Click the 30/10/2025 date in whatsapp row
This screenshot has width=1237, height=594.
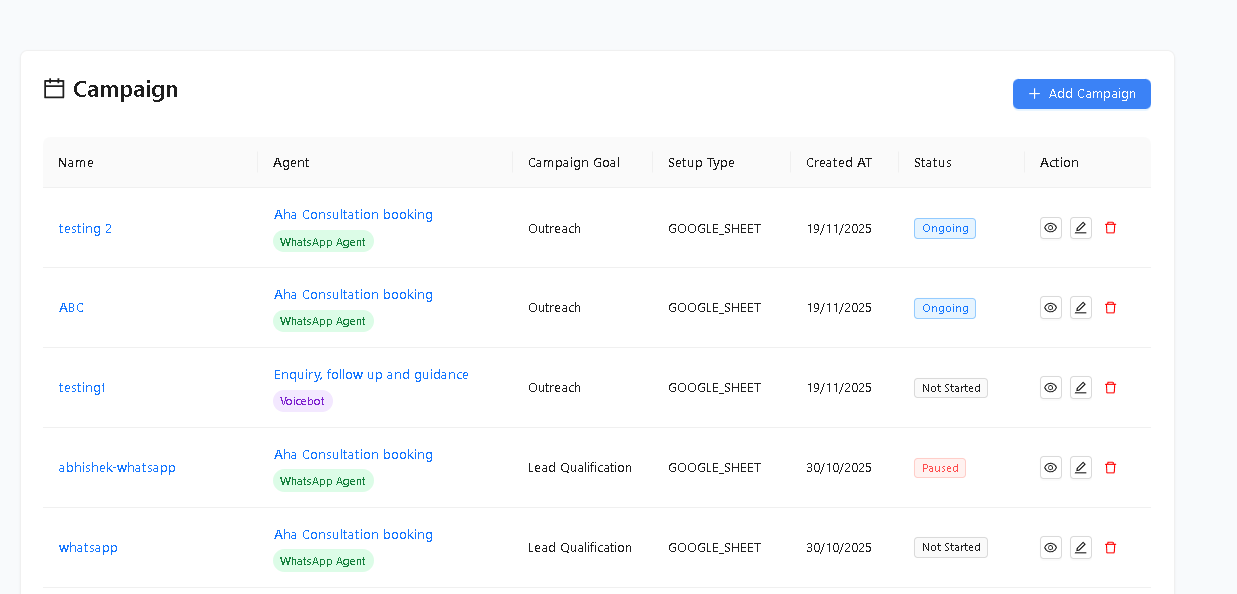(x=839, y=548)
